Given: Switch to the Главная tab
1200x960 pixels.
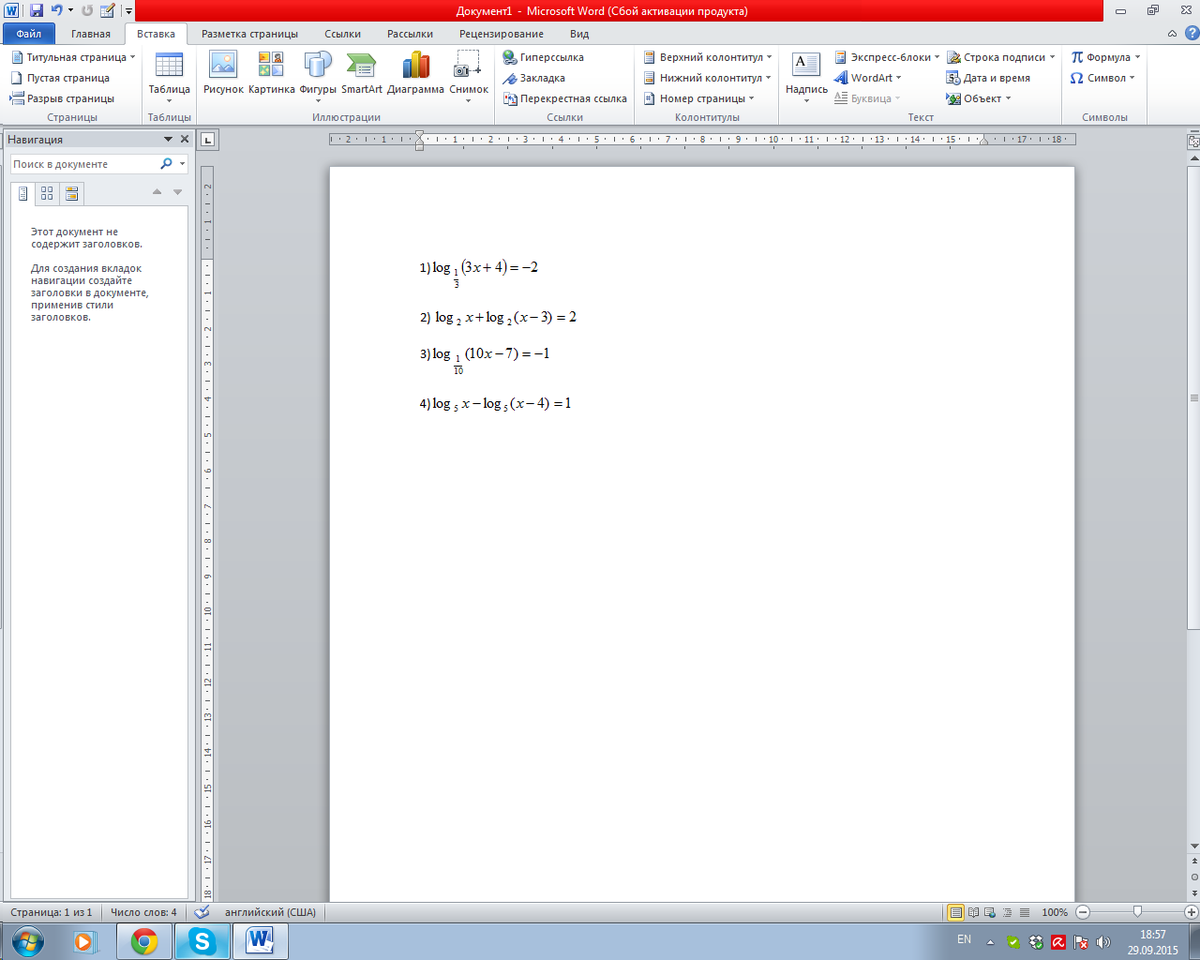Looking at the screenshot, I should tap(91, 34).
